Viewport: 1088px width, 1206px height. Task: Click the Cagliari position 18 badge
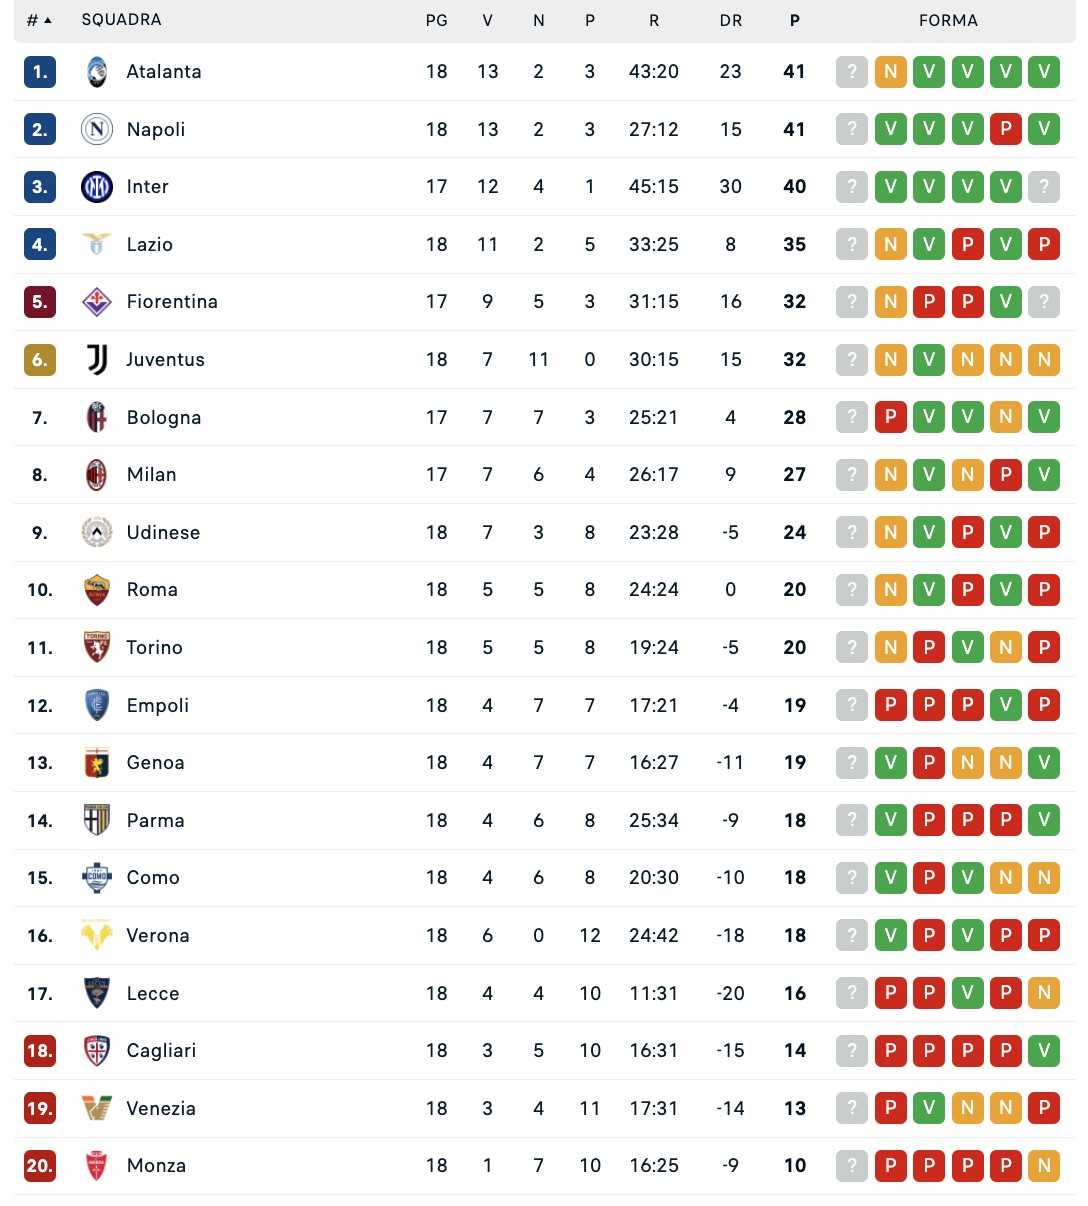(x=40, y=1051)
